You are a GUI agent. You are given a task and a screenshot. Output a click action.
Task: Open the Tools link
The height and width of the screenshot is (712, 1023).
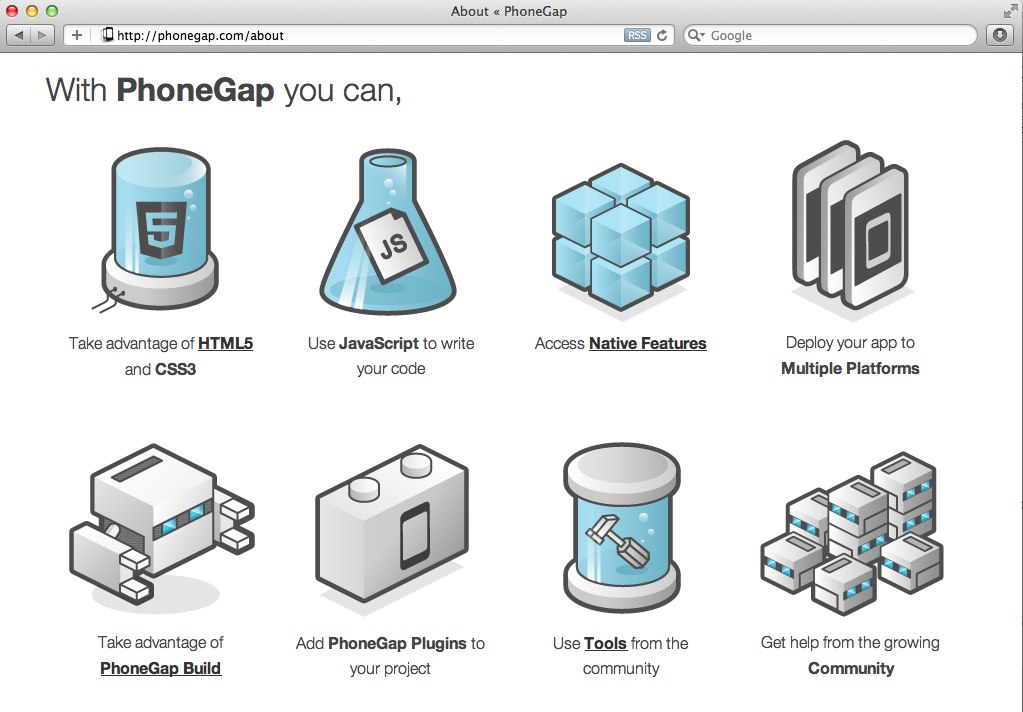tap(605, 643)
